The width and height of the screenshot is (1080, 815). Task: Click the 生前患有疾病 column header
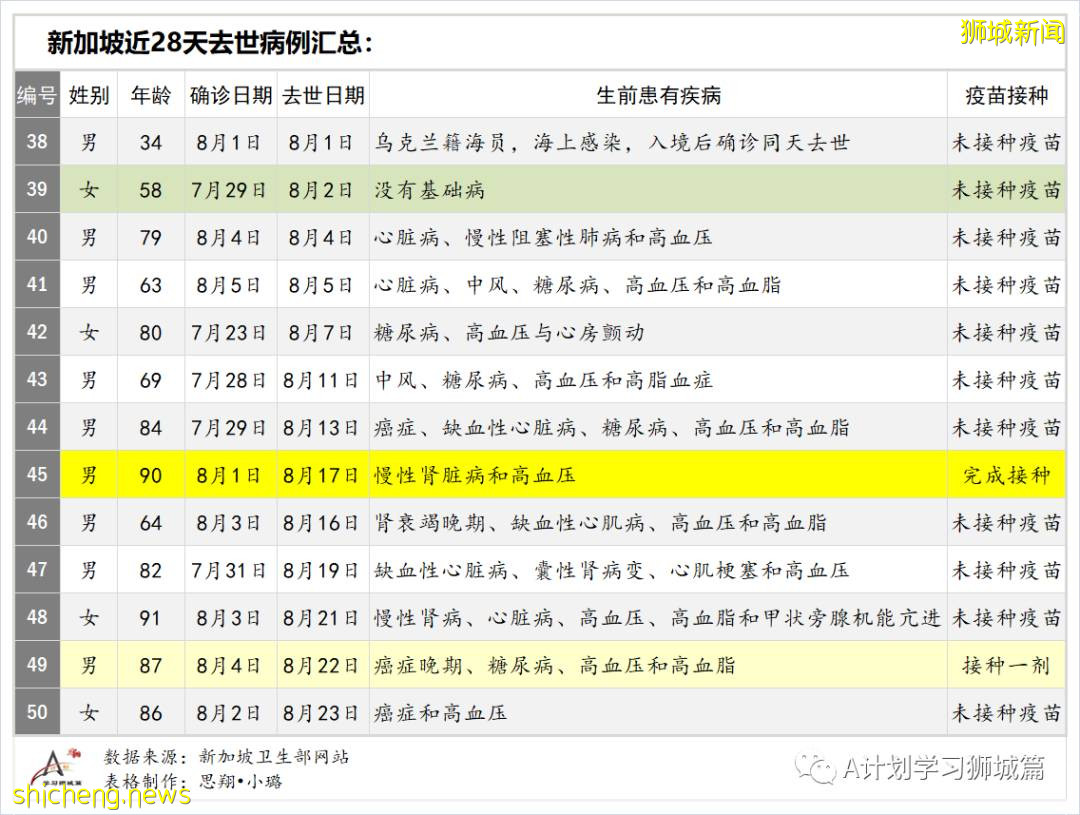coord(658,95)
